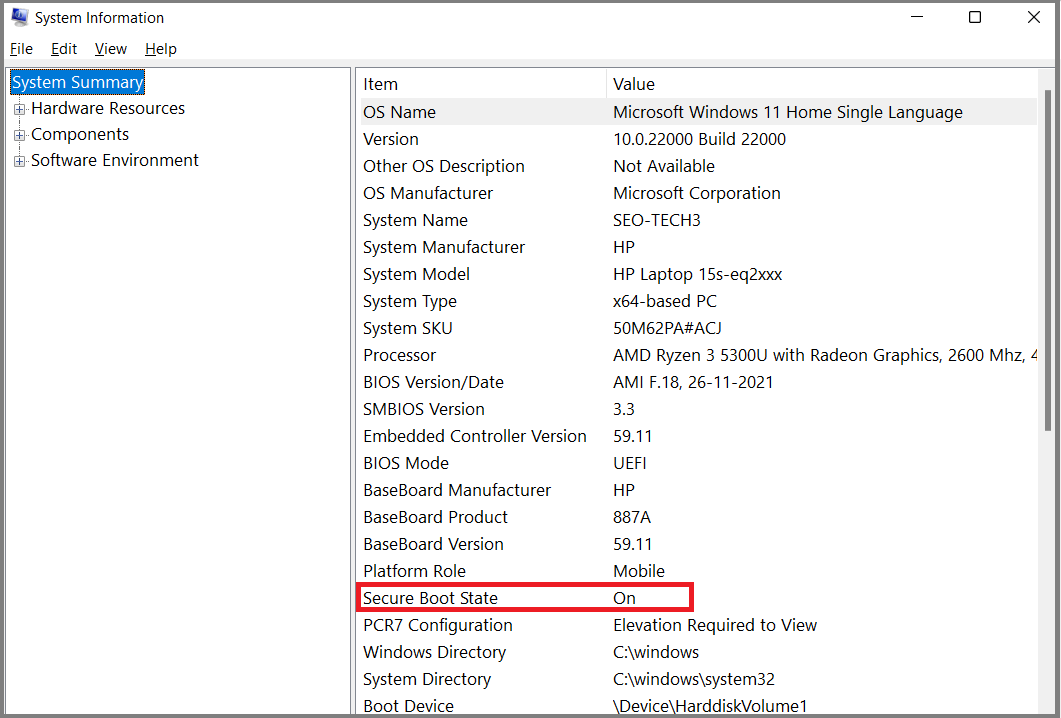
Task: Open the Edit menu
Action: click(x=64, y=49)
